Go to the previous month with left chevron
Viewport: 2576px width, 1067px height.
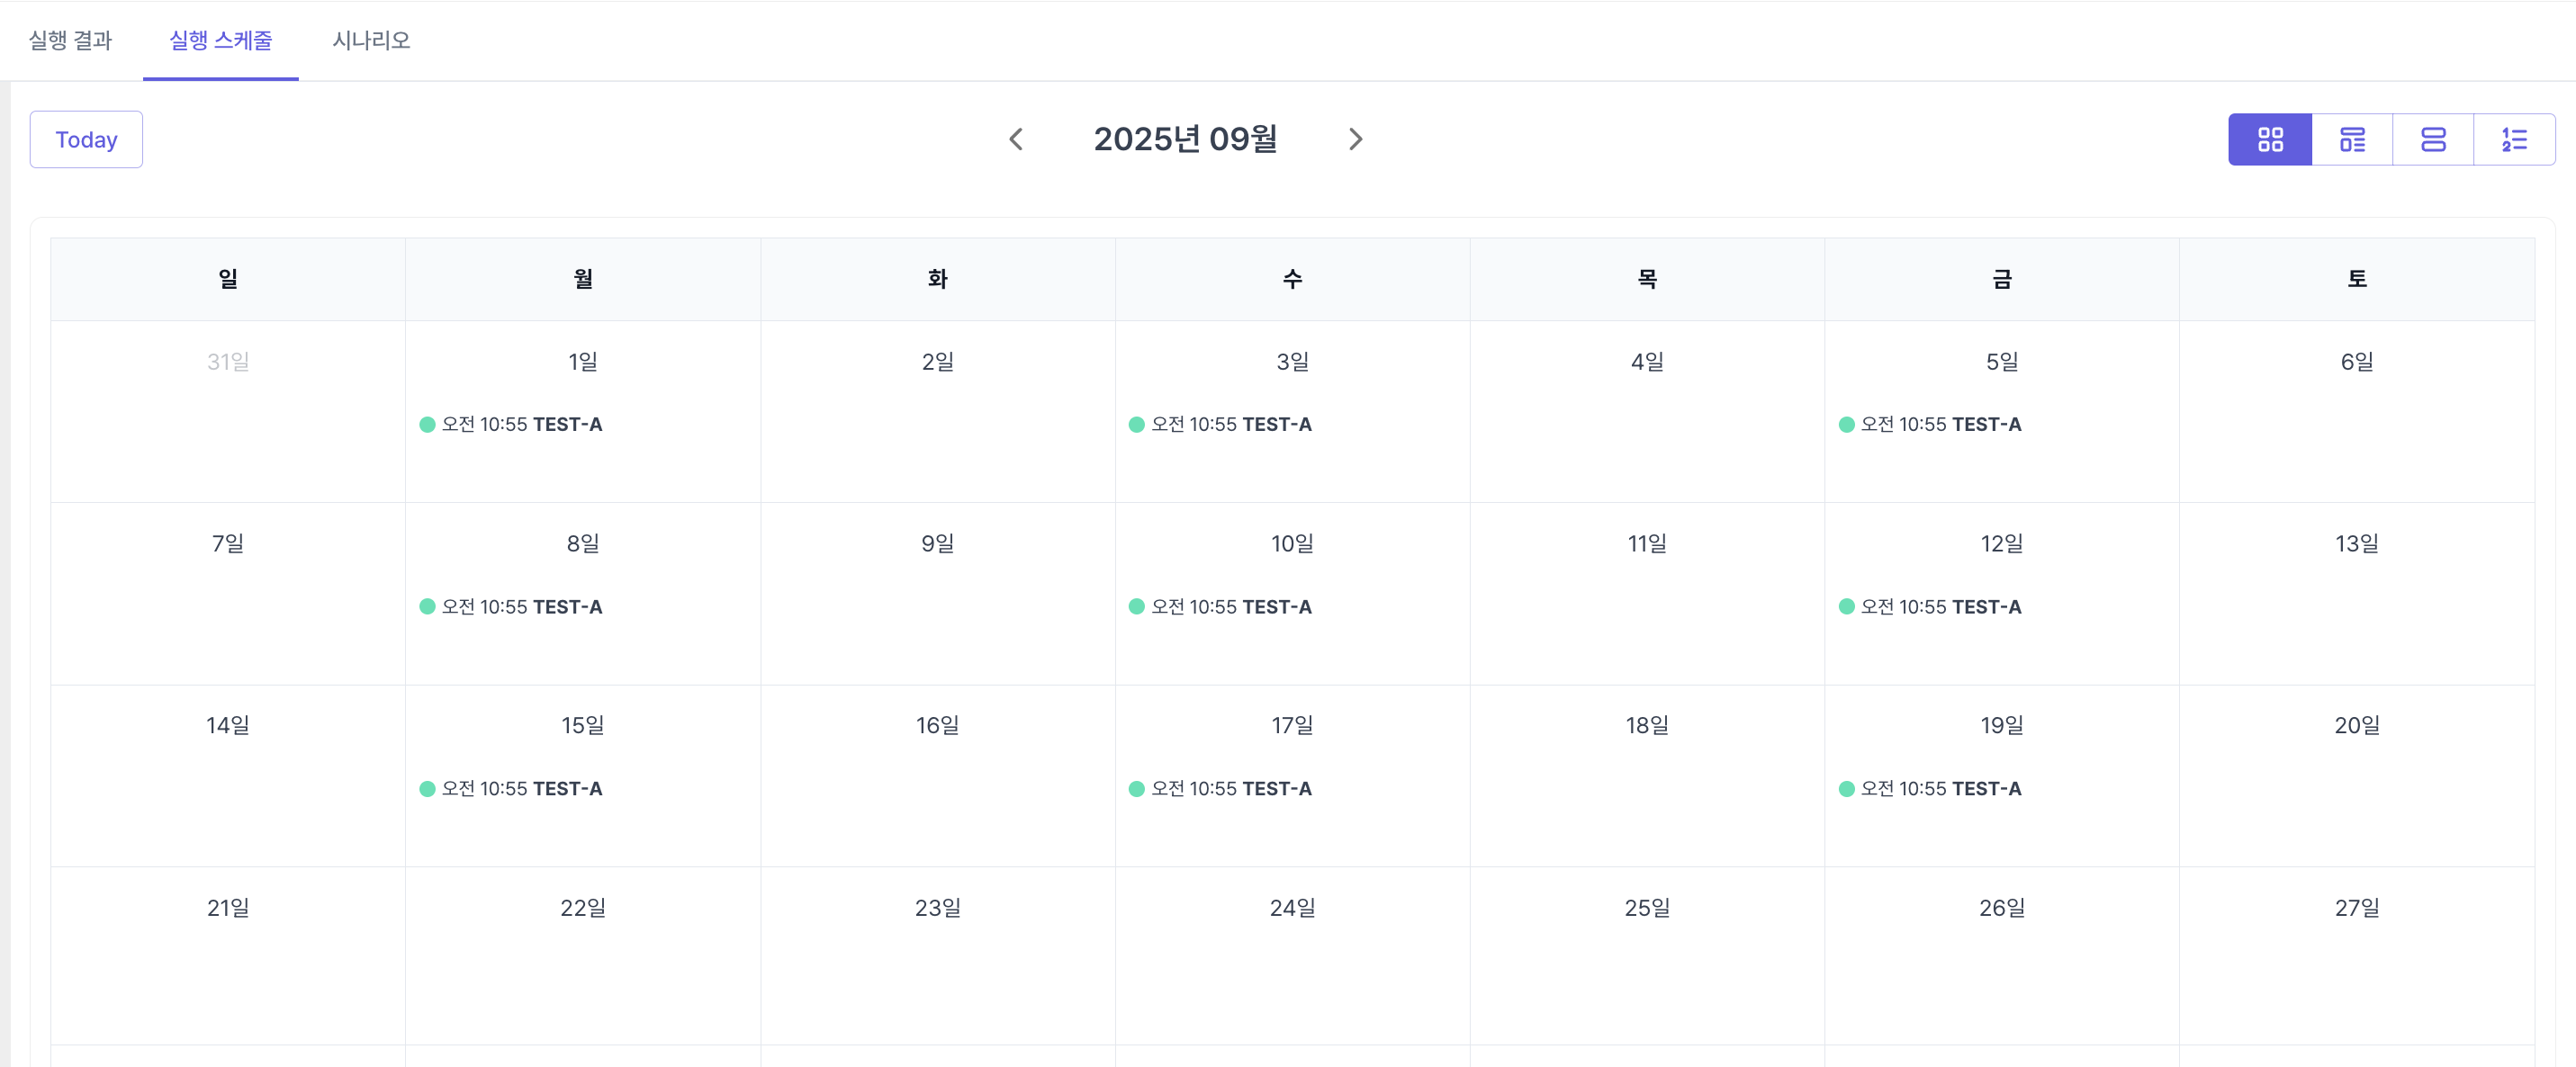coord(1016,139)
